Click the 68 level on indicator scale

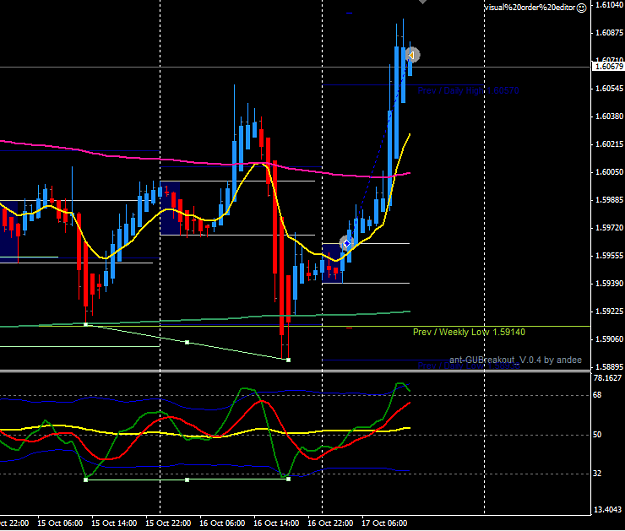(x=597, y=395)
